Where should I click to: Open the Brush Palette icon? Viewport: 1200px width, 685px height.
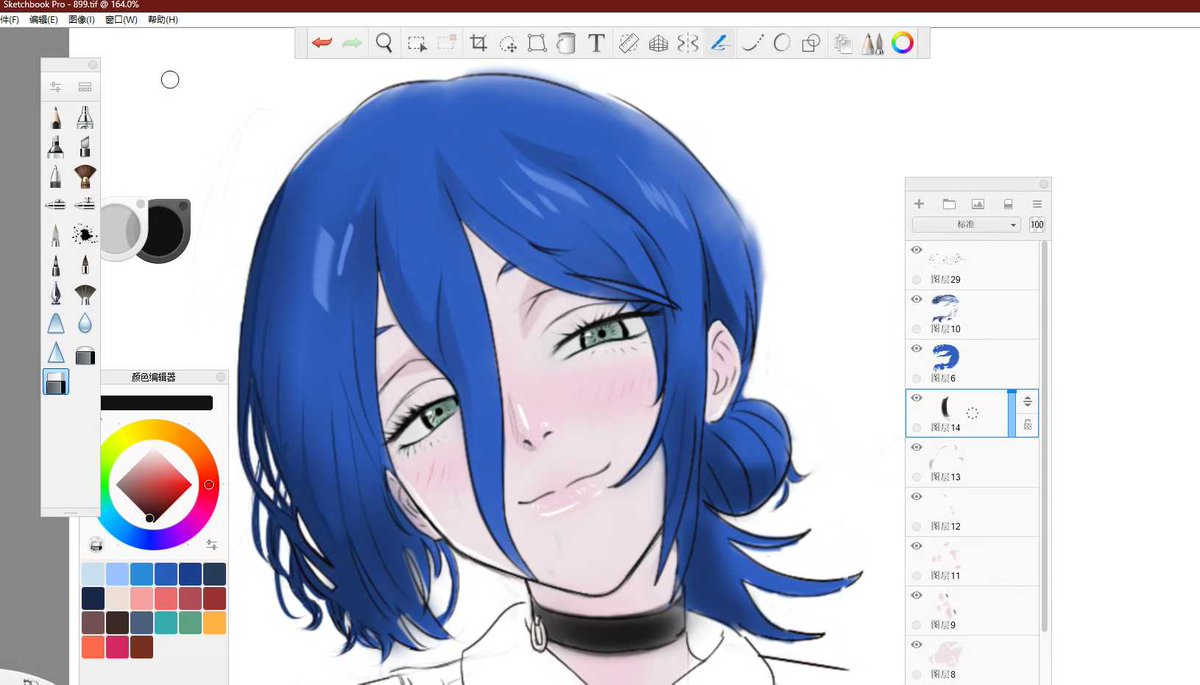[873, 43]
